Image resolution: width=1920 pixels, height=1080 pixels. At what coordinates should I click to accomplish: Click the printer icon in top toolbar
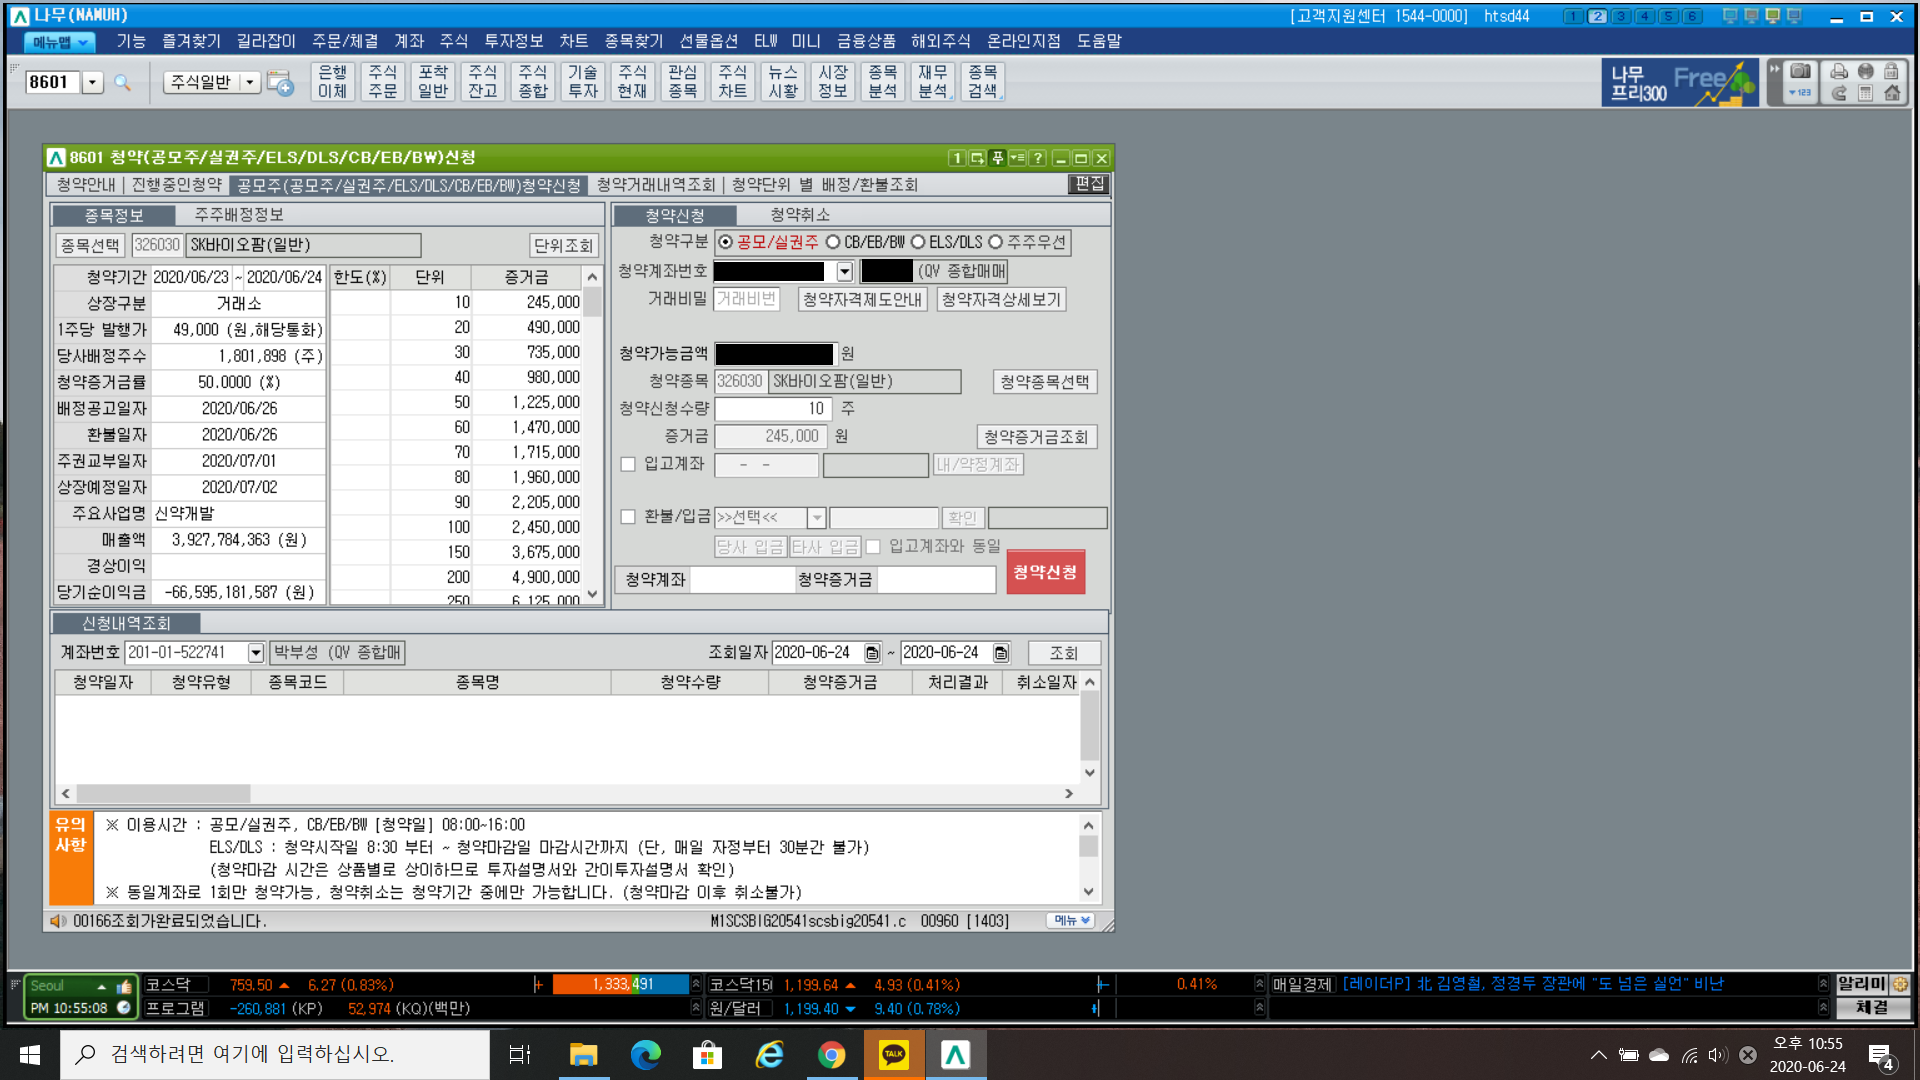point(1839,72)
